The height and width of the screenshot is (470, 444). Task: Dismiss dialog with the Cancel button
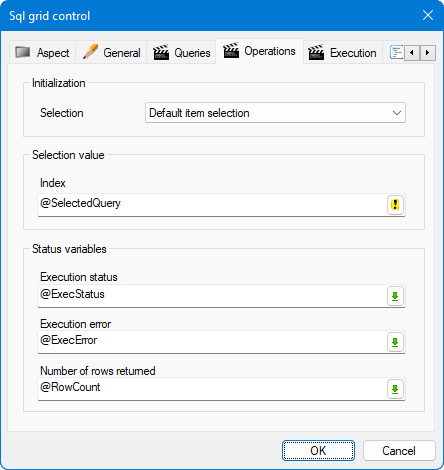(399, 451)
